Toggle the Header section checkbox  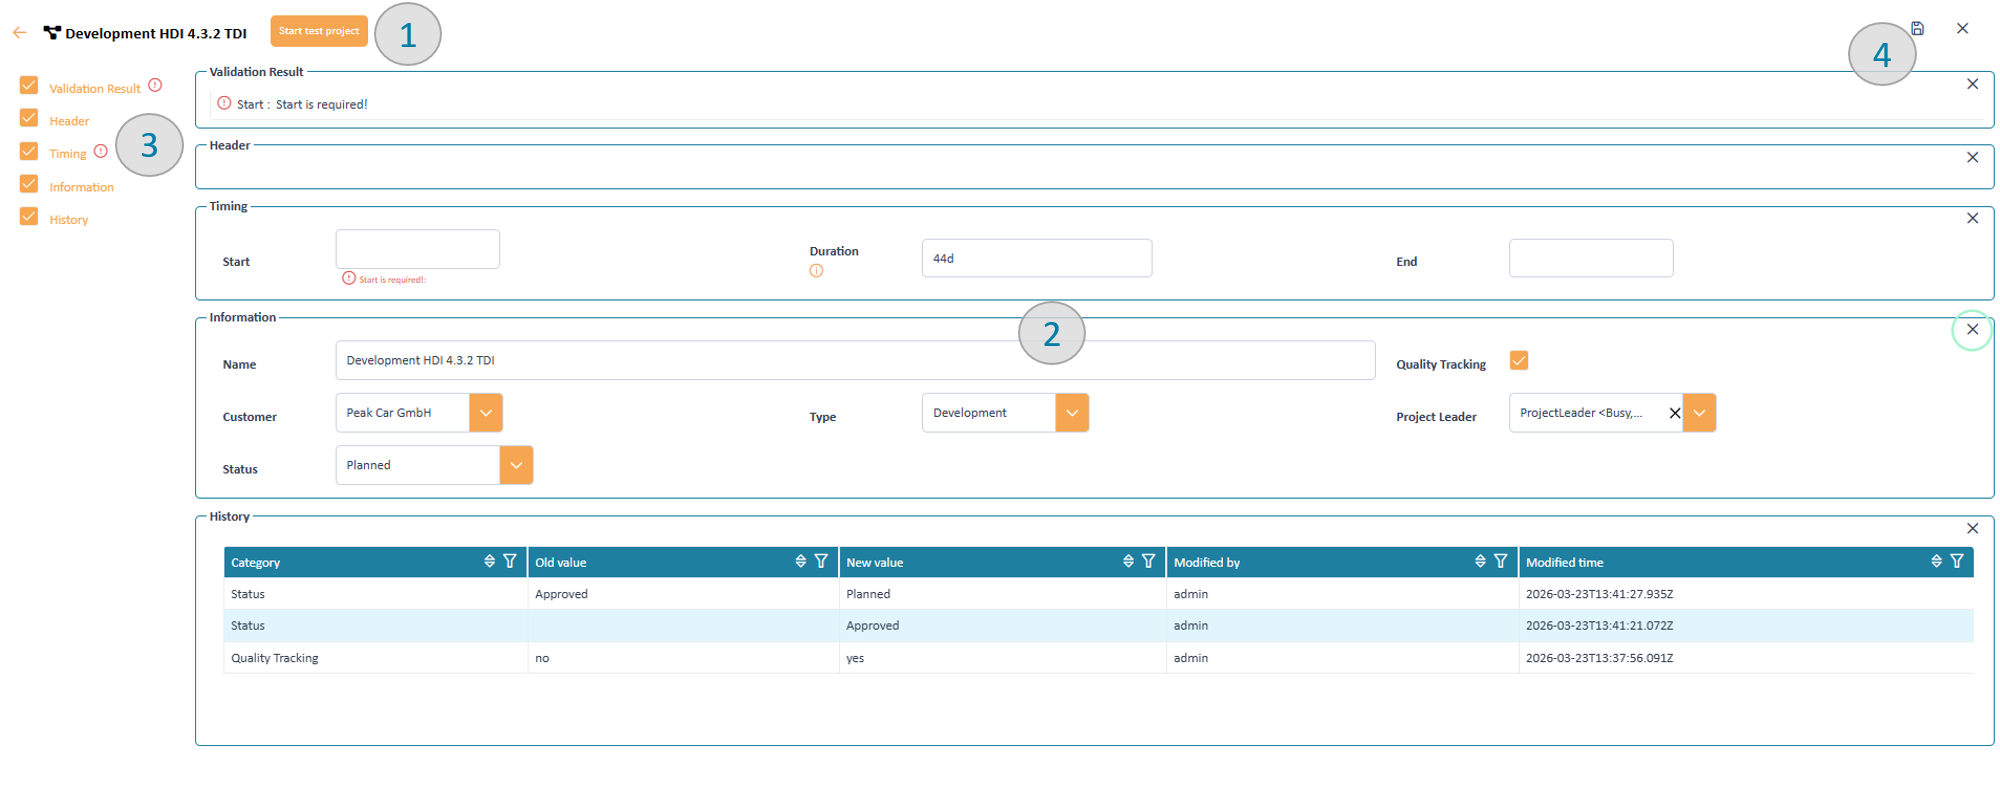29,118
